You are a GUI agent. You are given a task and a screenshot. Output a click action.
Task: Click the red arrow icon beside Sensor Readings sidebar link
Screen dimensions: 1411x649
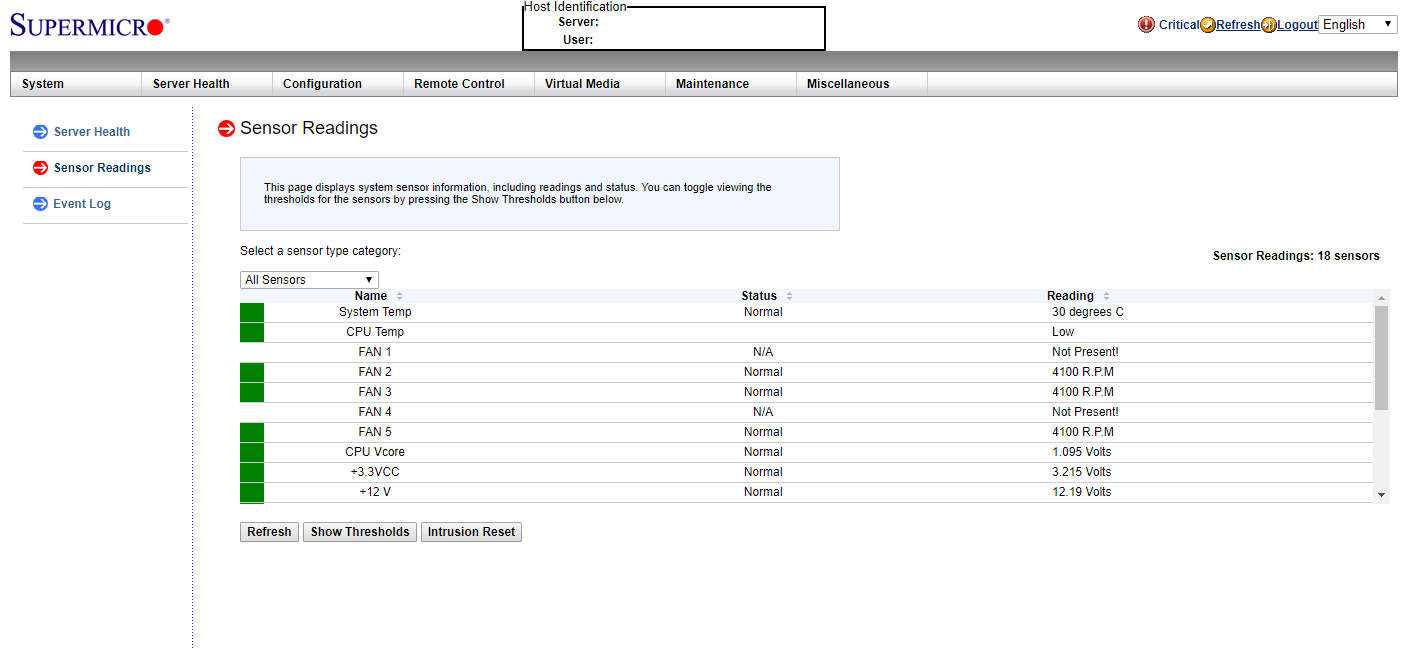(x=39, y=167)
